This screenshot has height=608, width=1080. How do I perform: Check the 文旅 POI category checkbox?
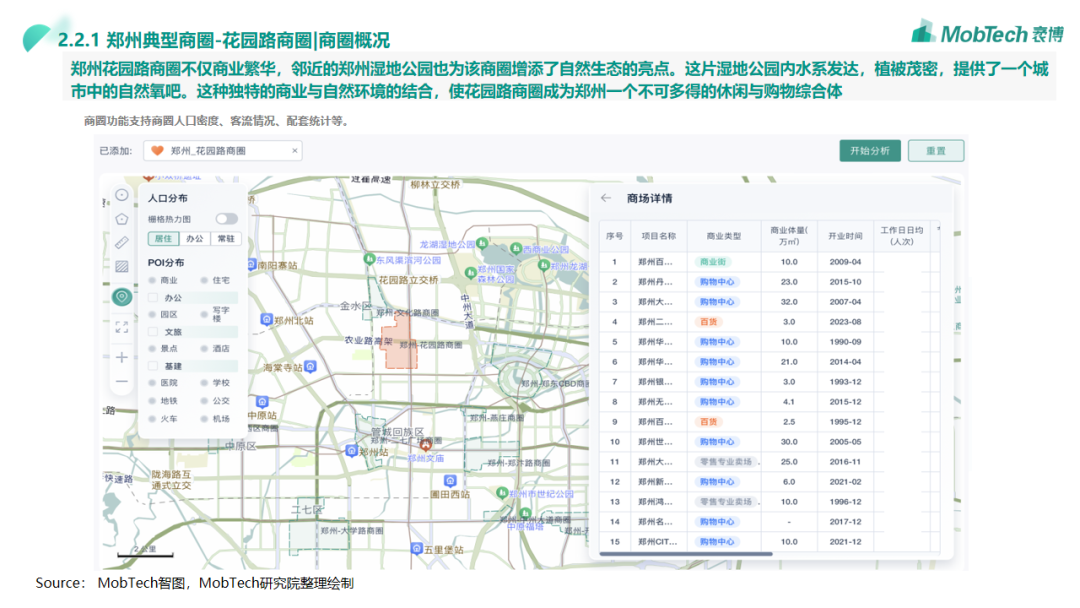[x=153, y=332]
